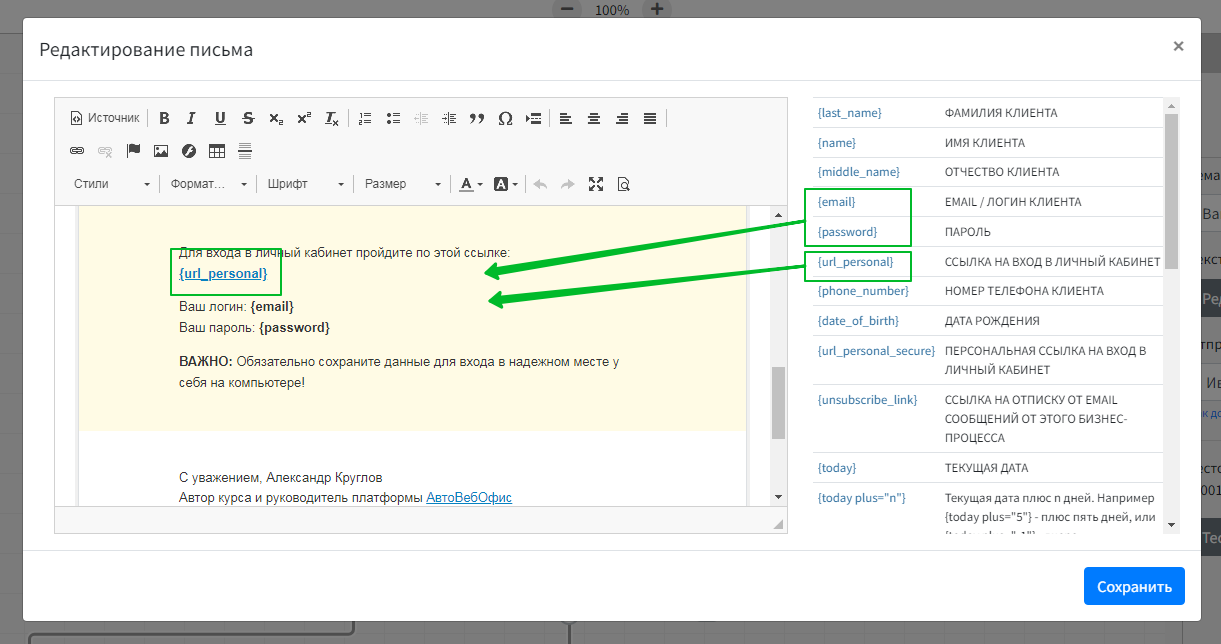
Task: Insert a table into the letter
Action: click(217, 151)
